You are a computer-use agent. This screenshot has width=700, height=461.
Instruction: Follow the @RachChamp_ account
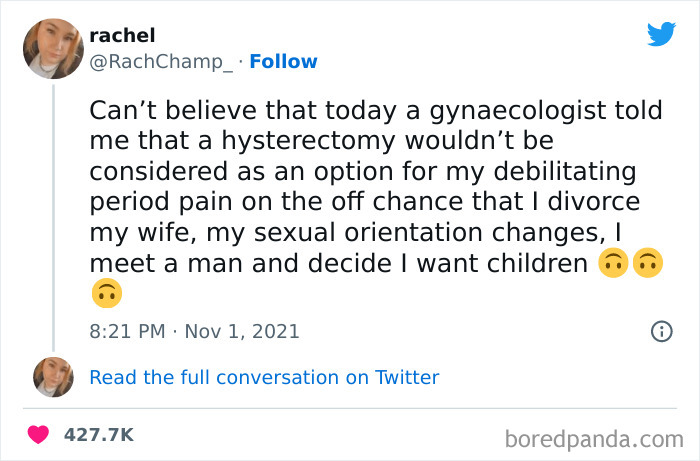click(x=283, y=62)
